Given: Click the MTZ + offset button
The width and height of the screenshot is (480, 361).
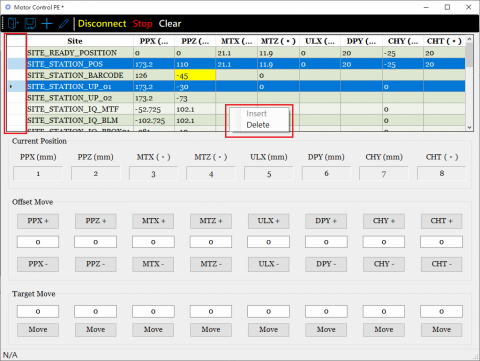Looking at the screenshot, I should click(211, 221).
